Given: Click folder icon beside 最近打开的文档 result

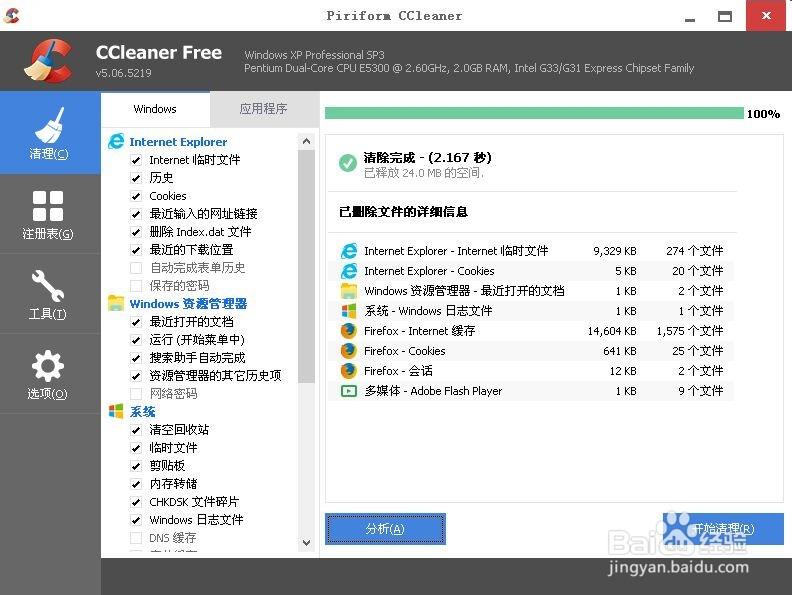Looking at the screenshot, I should [x=349, y=290].
